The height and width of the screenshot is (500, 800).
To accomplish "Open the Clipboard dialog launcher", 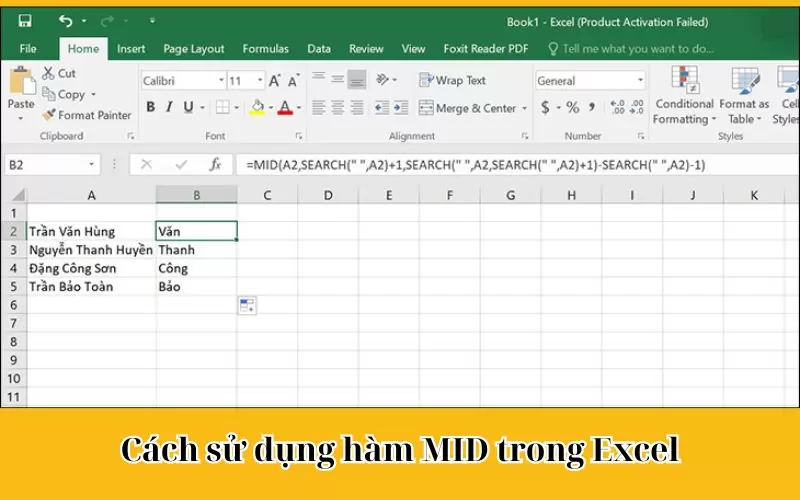I will pos(131,136).
